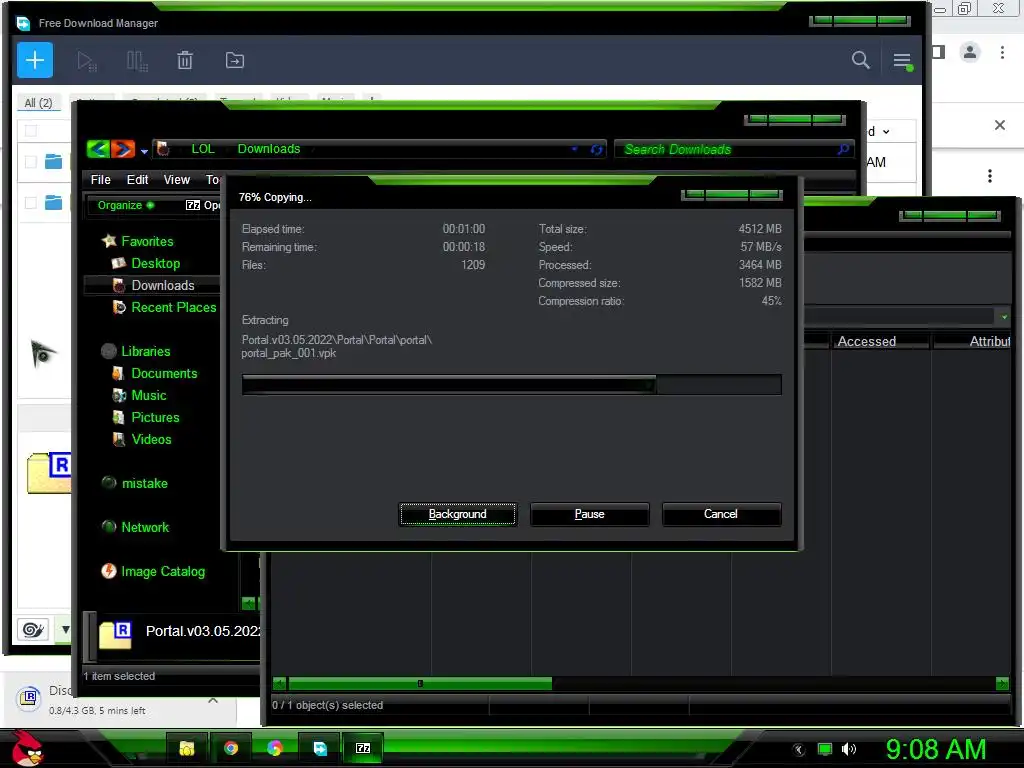Click the 7-Zip scrollbar right arrow

[1002, 684]
